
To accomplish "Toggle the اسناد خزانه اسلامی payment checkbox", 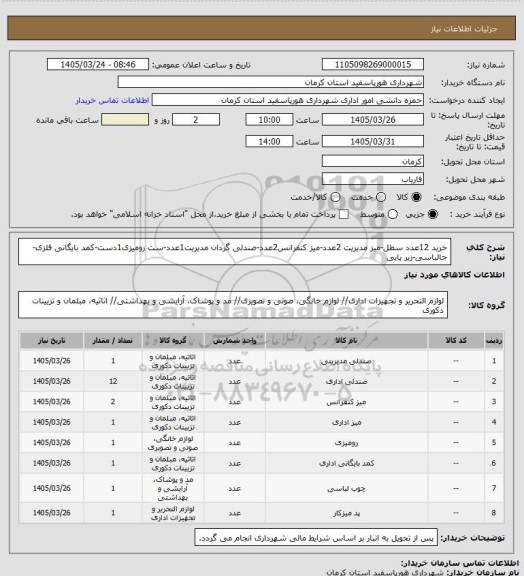I will [344, 214].
